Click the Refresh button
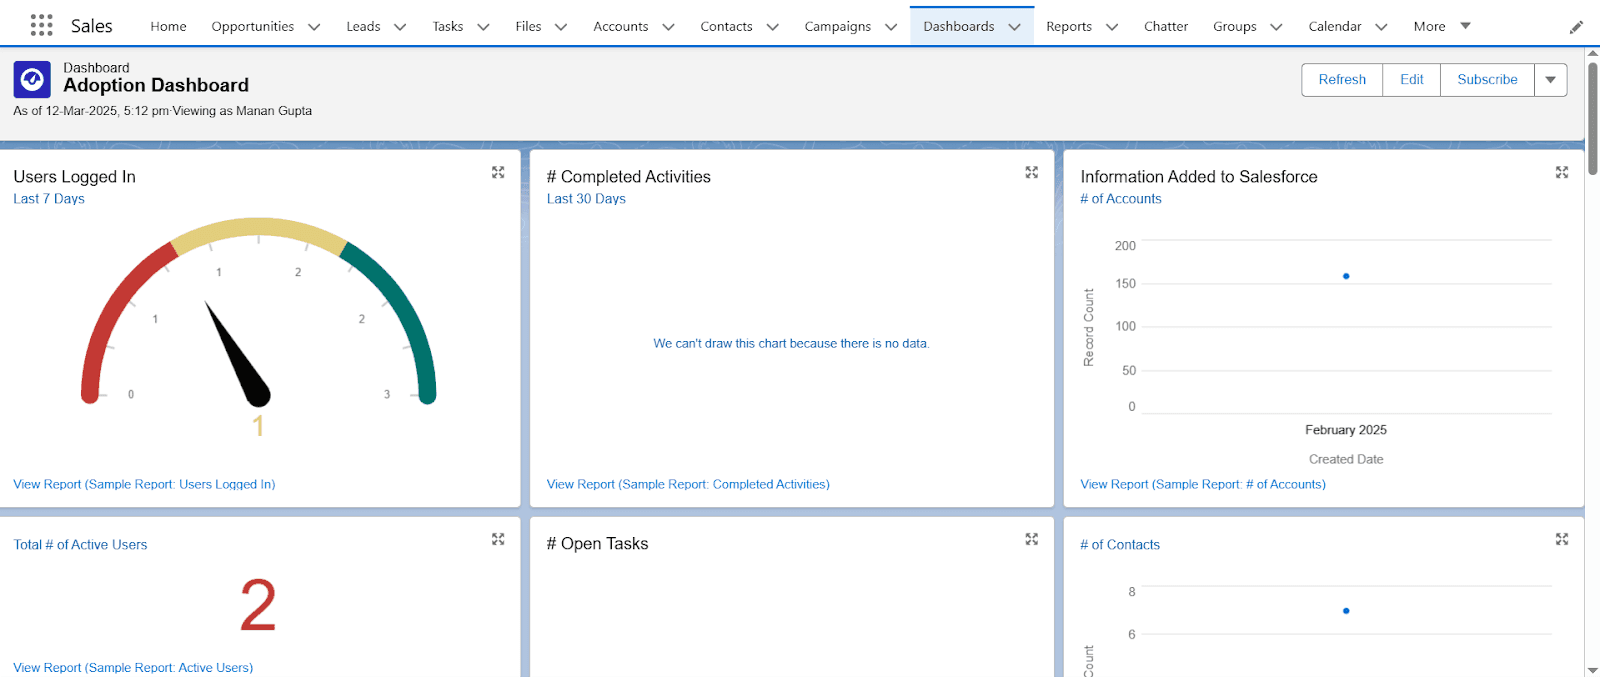Image resolution: width=1600 pixels, height=677 pixels. click(x=1342, y=80)
